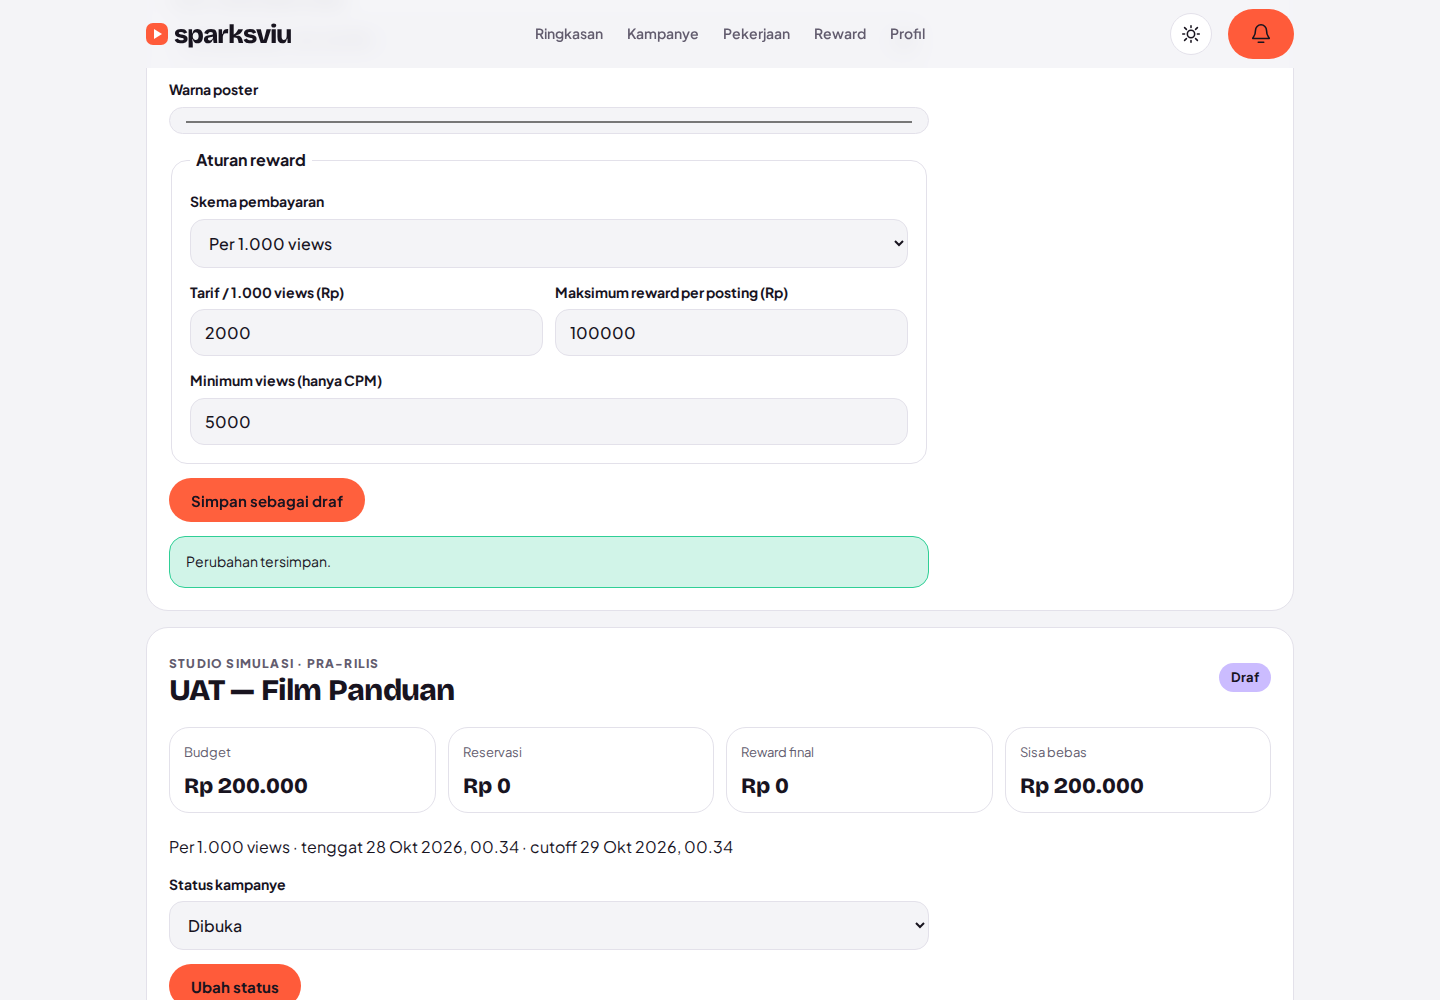Screen dimensions: 1440x1000
Task: Select the 'UAT — Film Panduan' title
Action: coord(312,690)
